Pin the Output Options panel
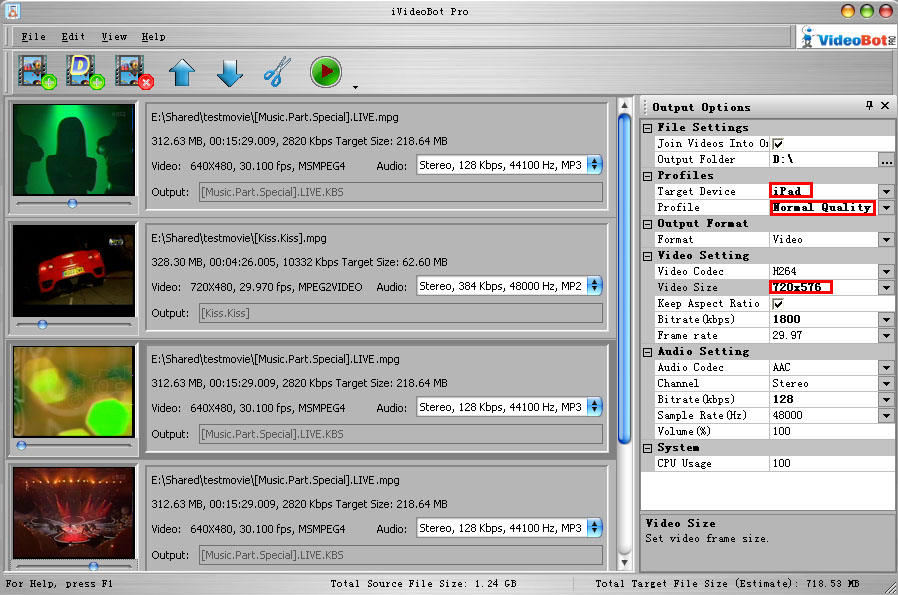This screenshot has width=898, height=595. [x=869, y=105]
